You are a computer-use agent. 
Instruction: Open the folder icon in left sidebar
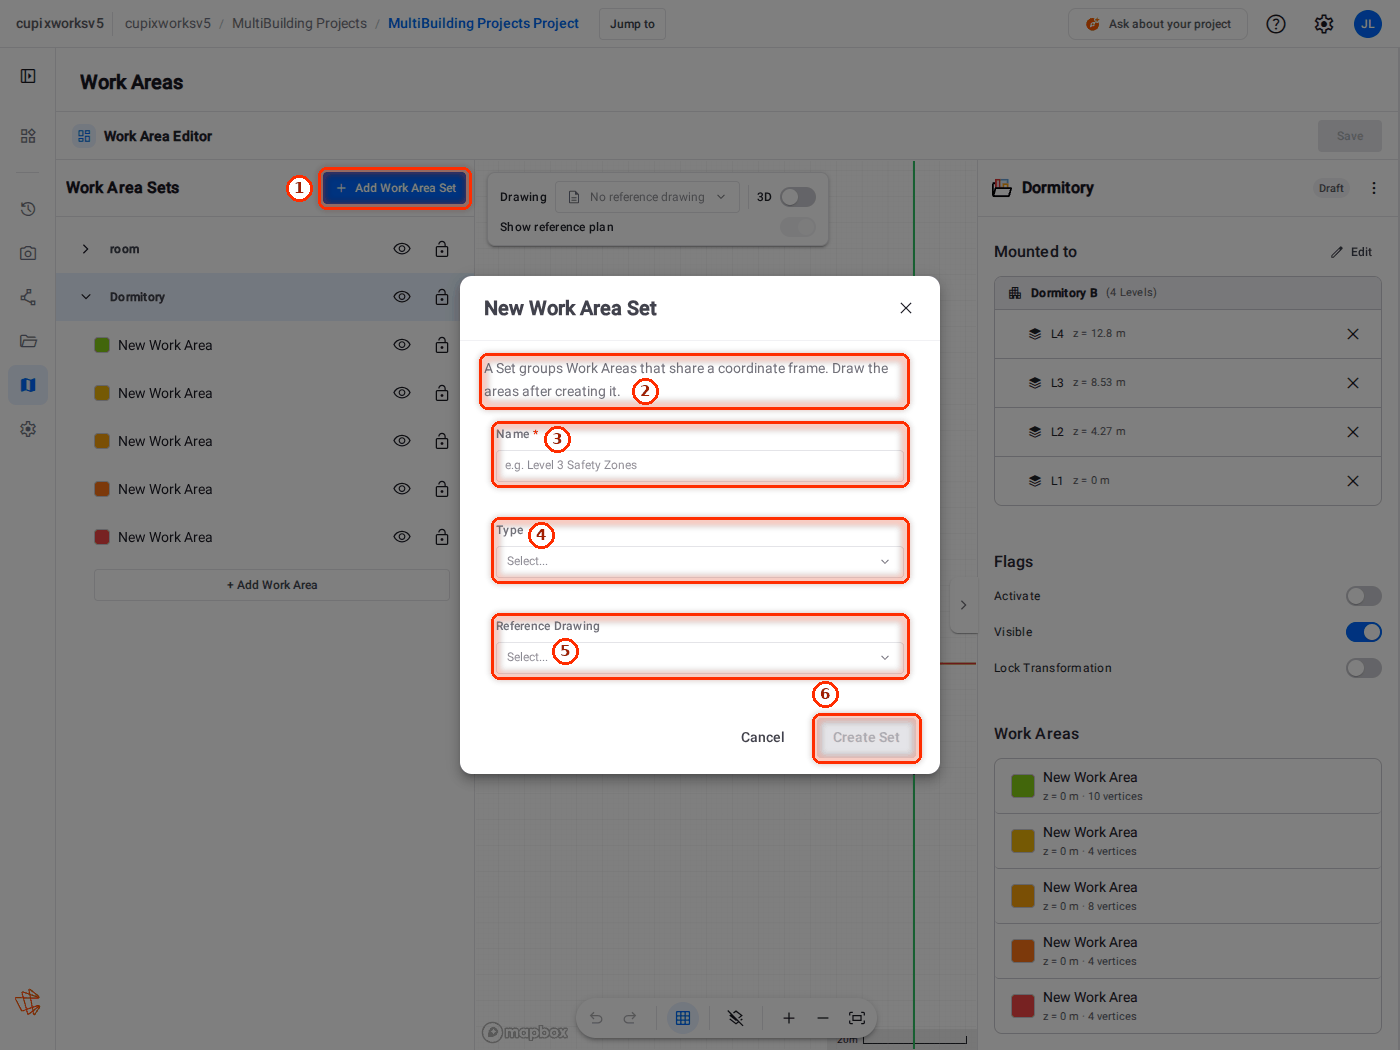click(x=28, y=341)
